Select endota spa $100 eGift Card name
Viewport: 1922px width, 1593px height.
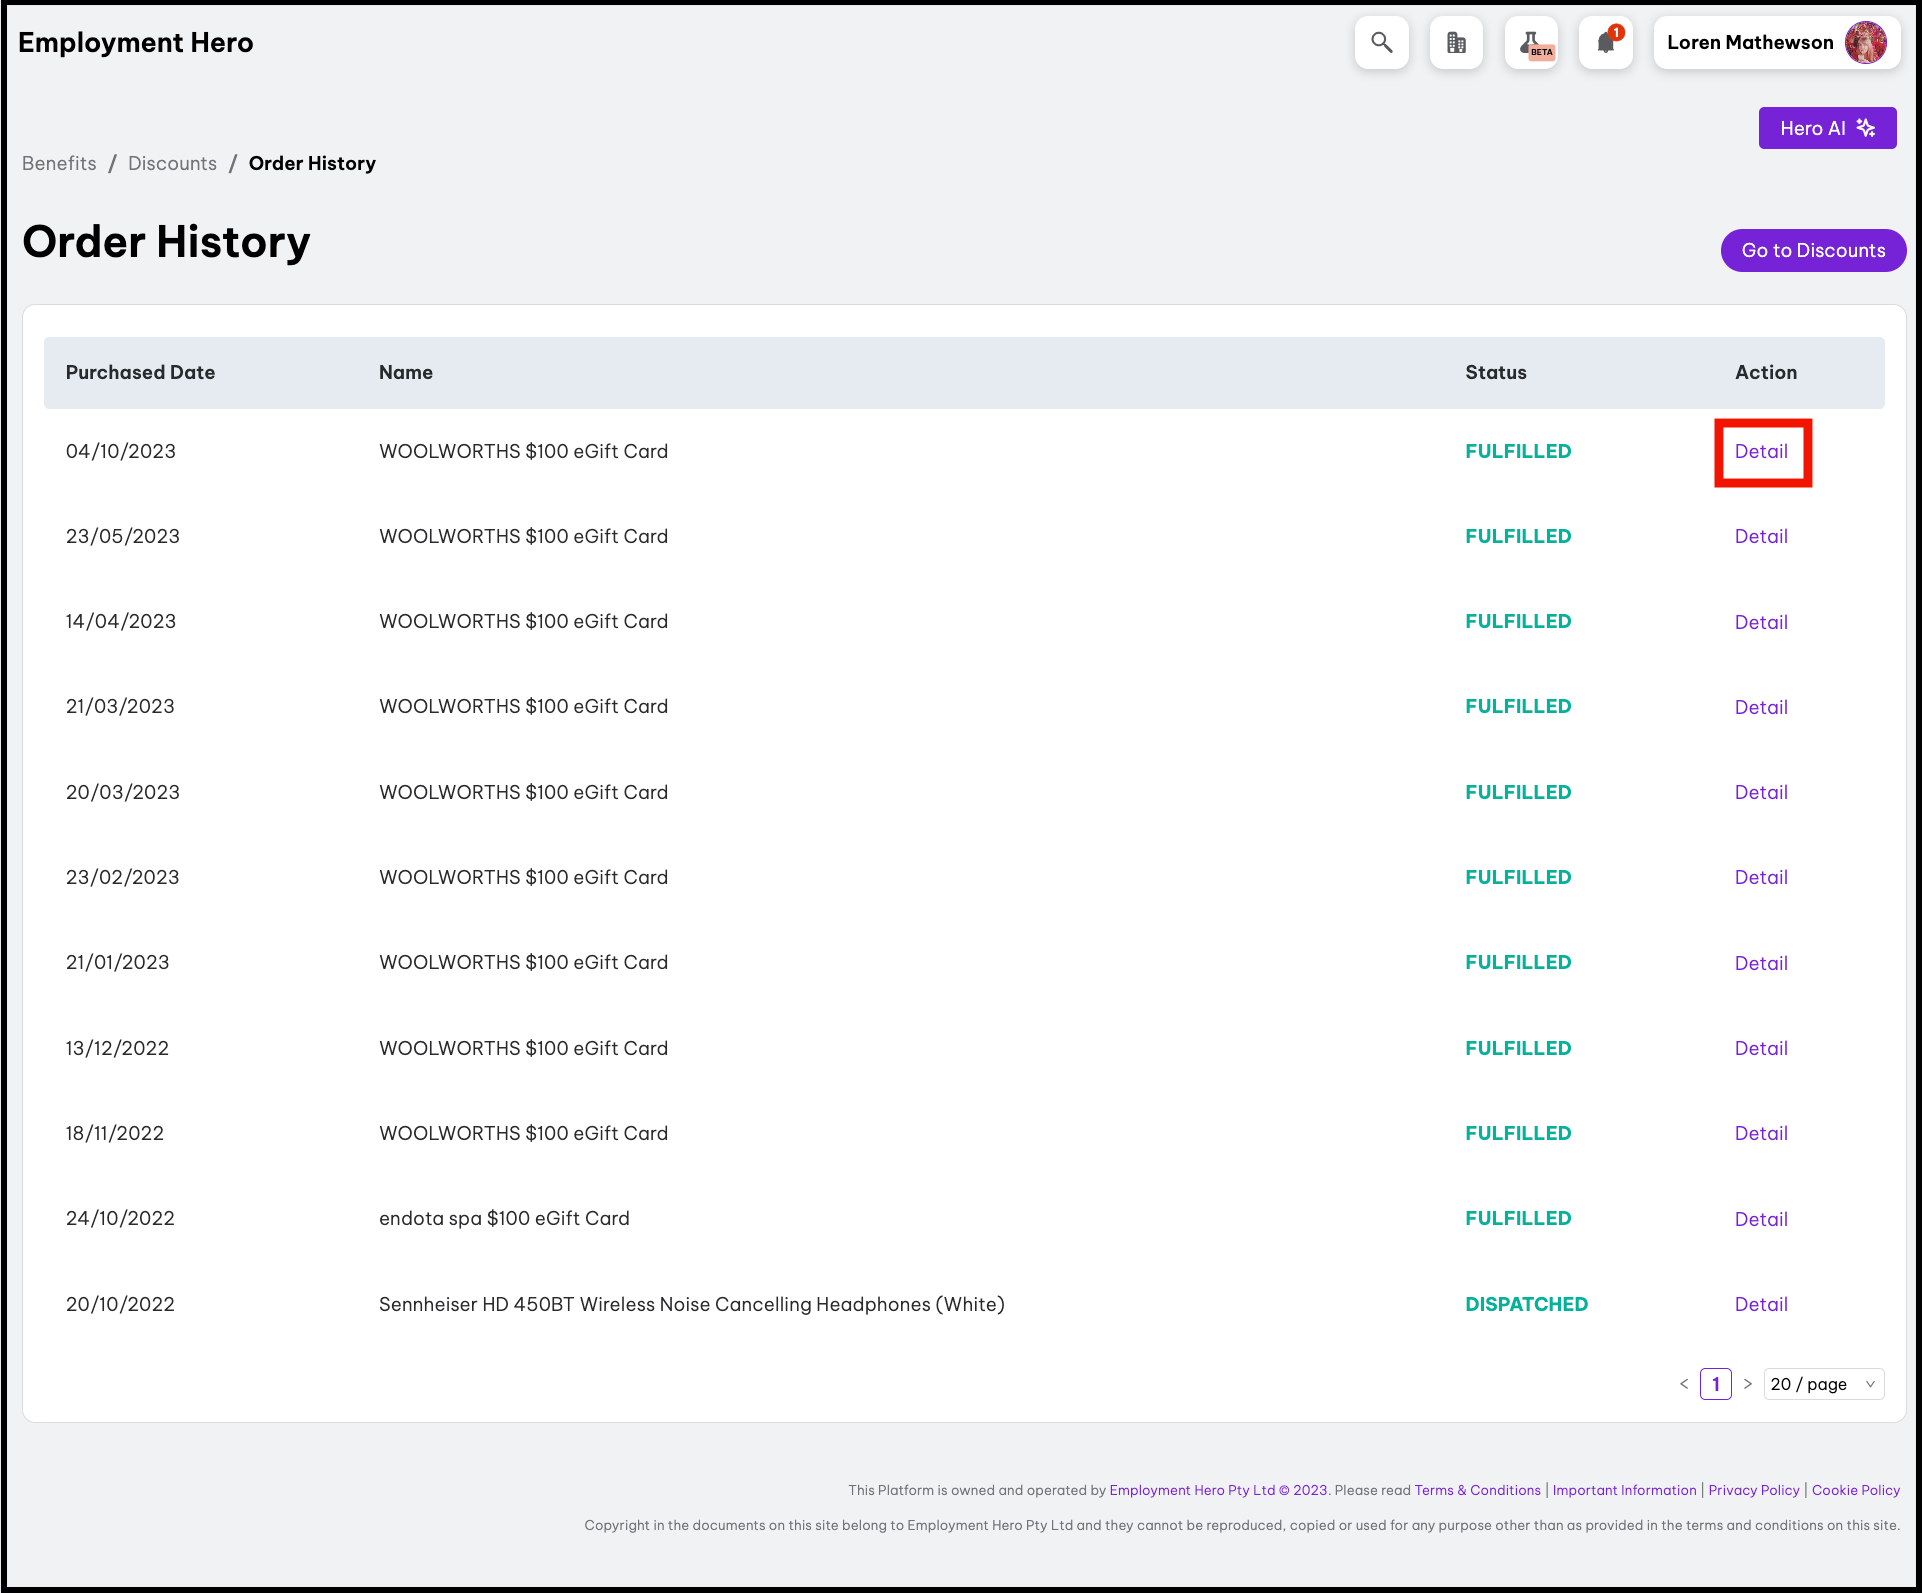click(504, 1218)
